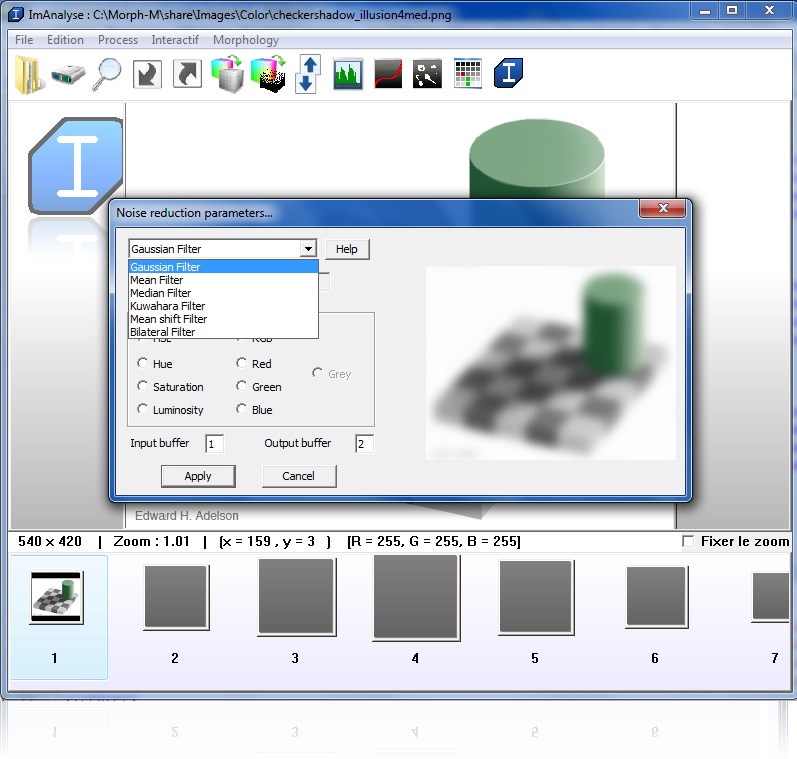Select the Red channel radio button
Viewport: 797px width, 759px height.
tap(241, 363)
